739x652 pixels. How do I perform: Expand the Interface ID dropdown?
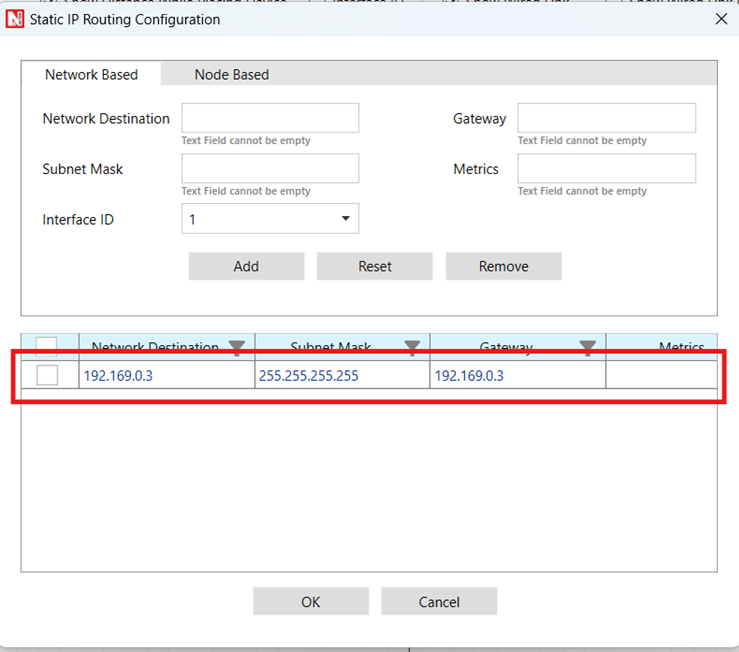(x=345, y=219)
